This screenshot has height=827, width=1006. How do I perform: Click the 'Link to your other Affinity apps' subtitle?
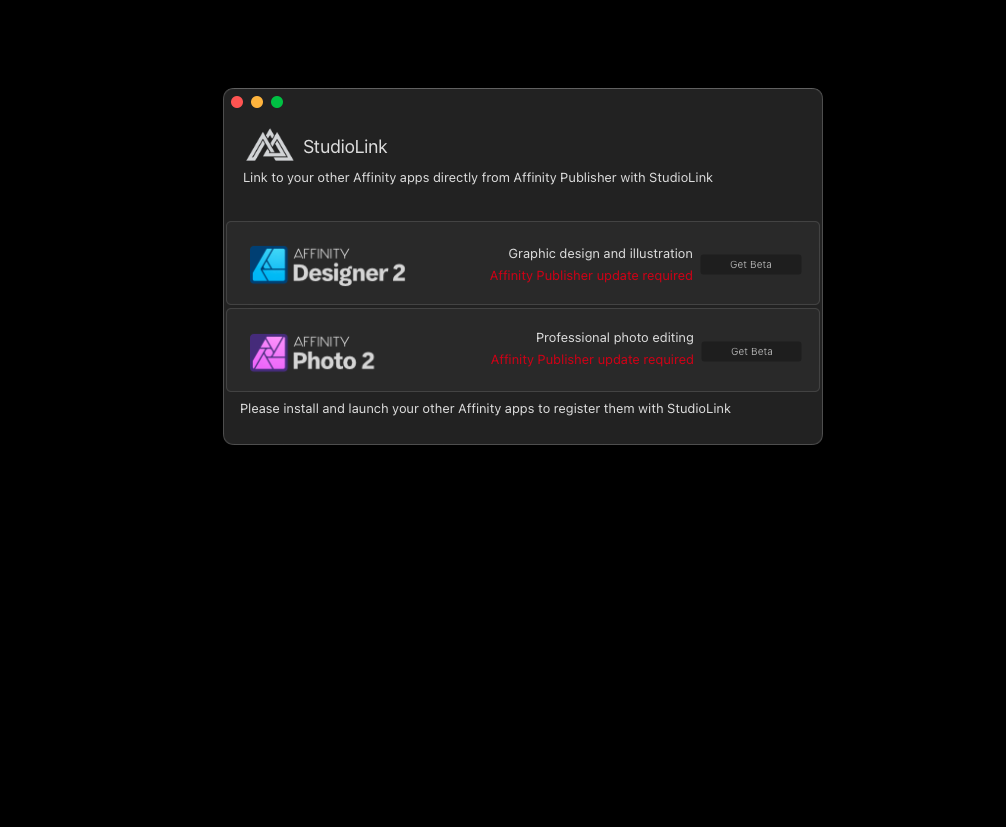coord(477,178)
